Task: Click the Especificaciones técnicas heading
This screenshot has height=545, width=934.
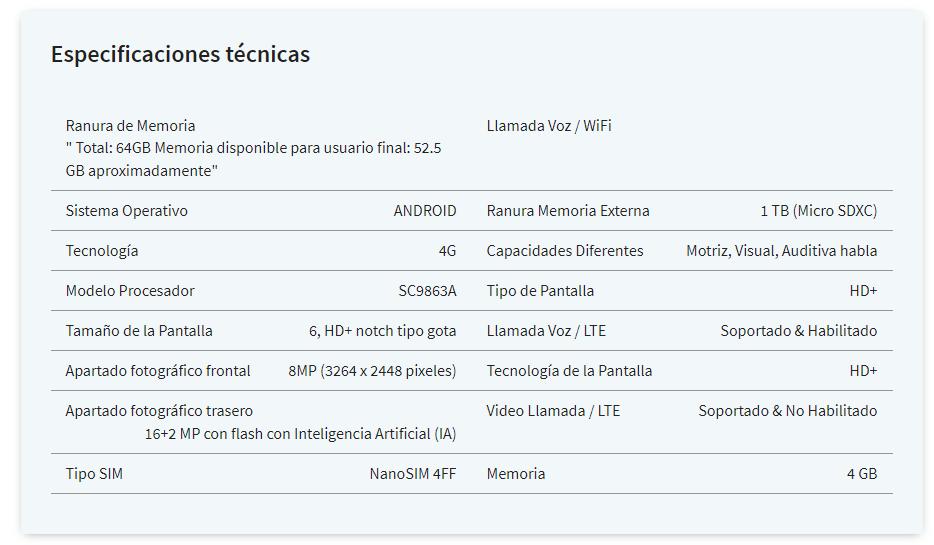Action: [180, 54]
